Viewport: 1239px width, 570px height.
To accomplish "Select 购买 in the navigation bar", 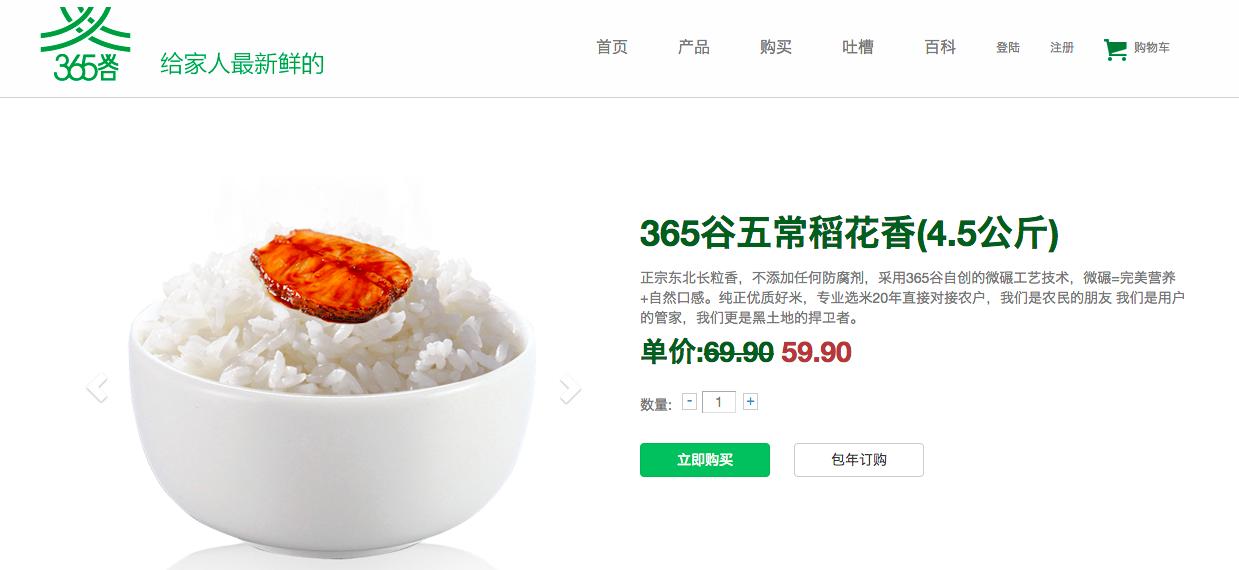I will click(776, 47).
